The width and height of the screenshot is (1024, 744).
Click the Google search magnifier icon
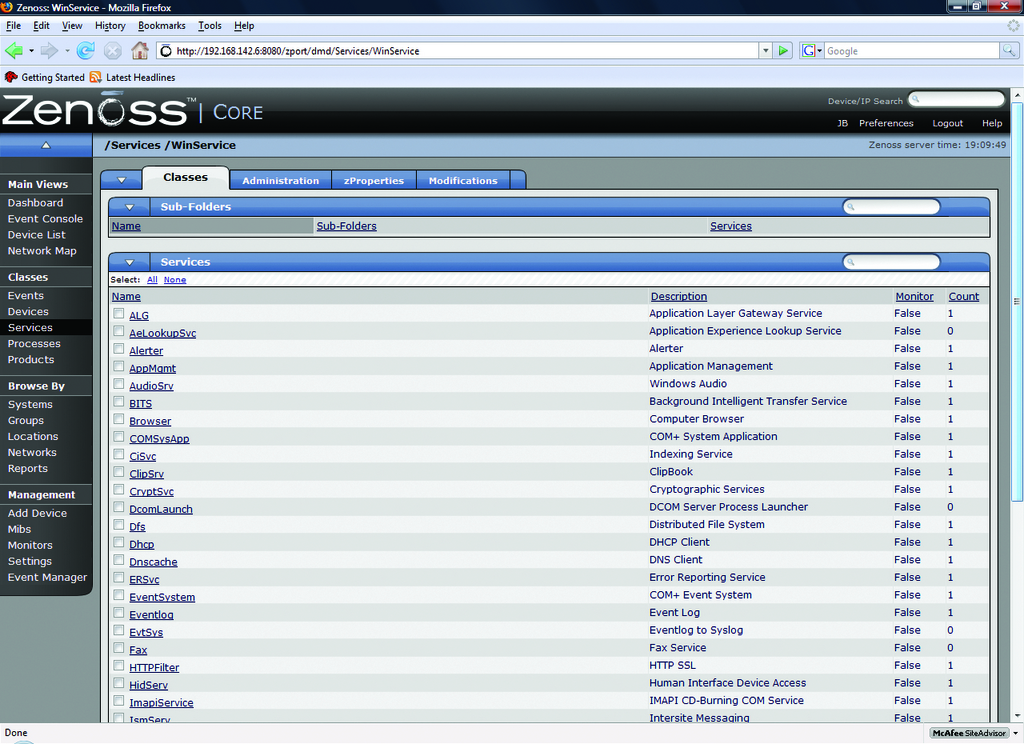tap(1011, 50)
